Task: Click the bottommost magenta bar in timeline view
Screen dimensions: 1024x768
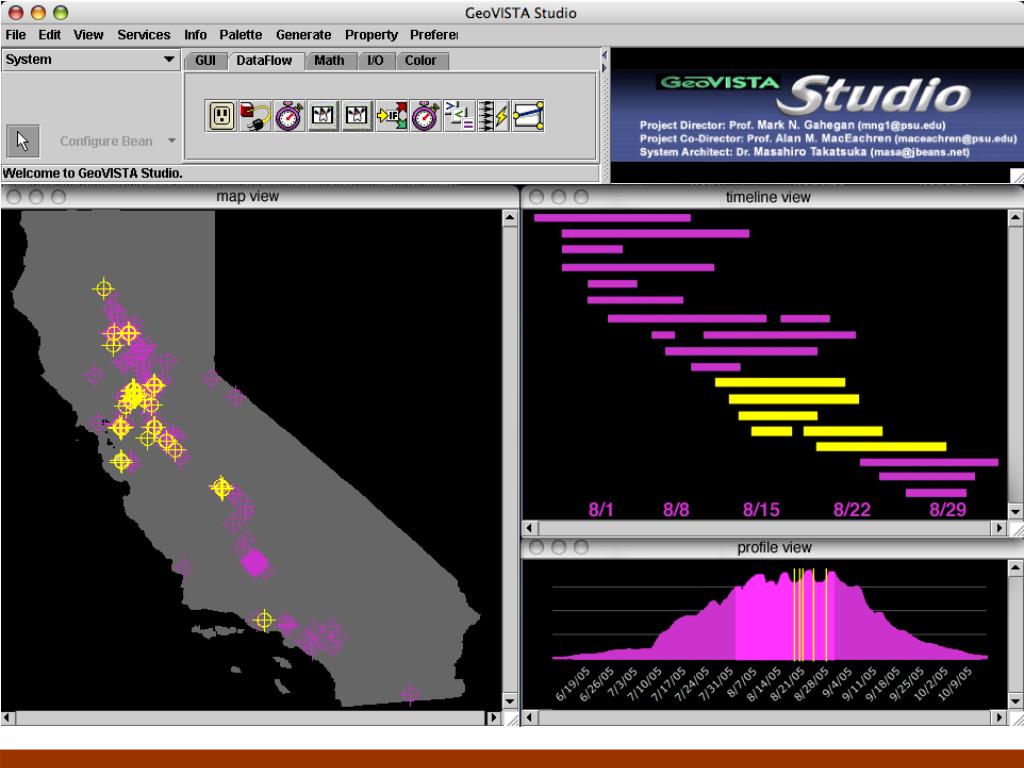Action: tap(936, 492)
